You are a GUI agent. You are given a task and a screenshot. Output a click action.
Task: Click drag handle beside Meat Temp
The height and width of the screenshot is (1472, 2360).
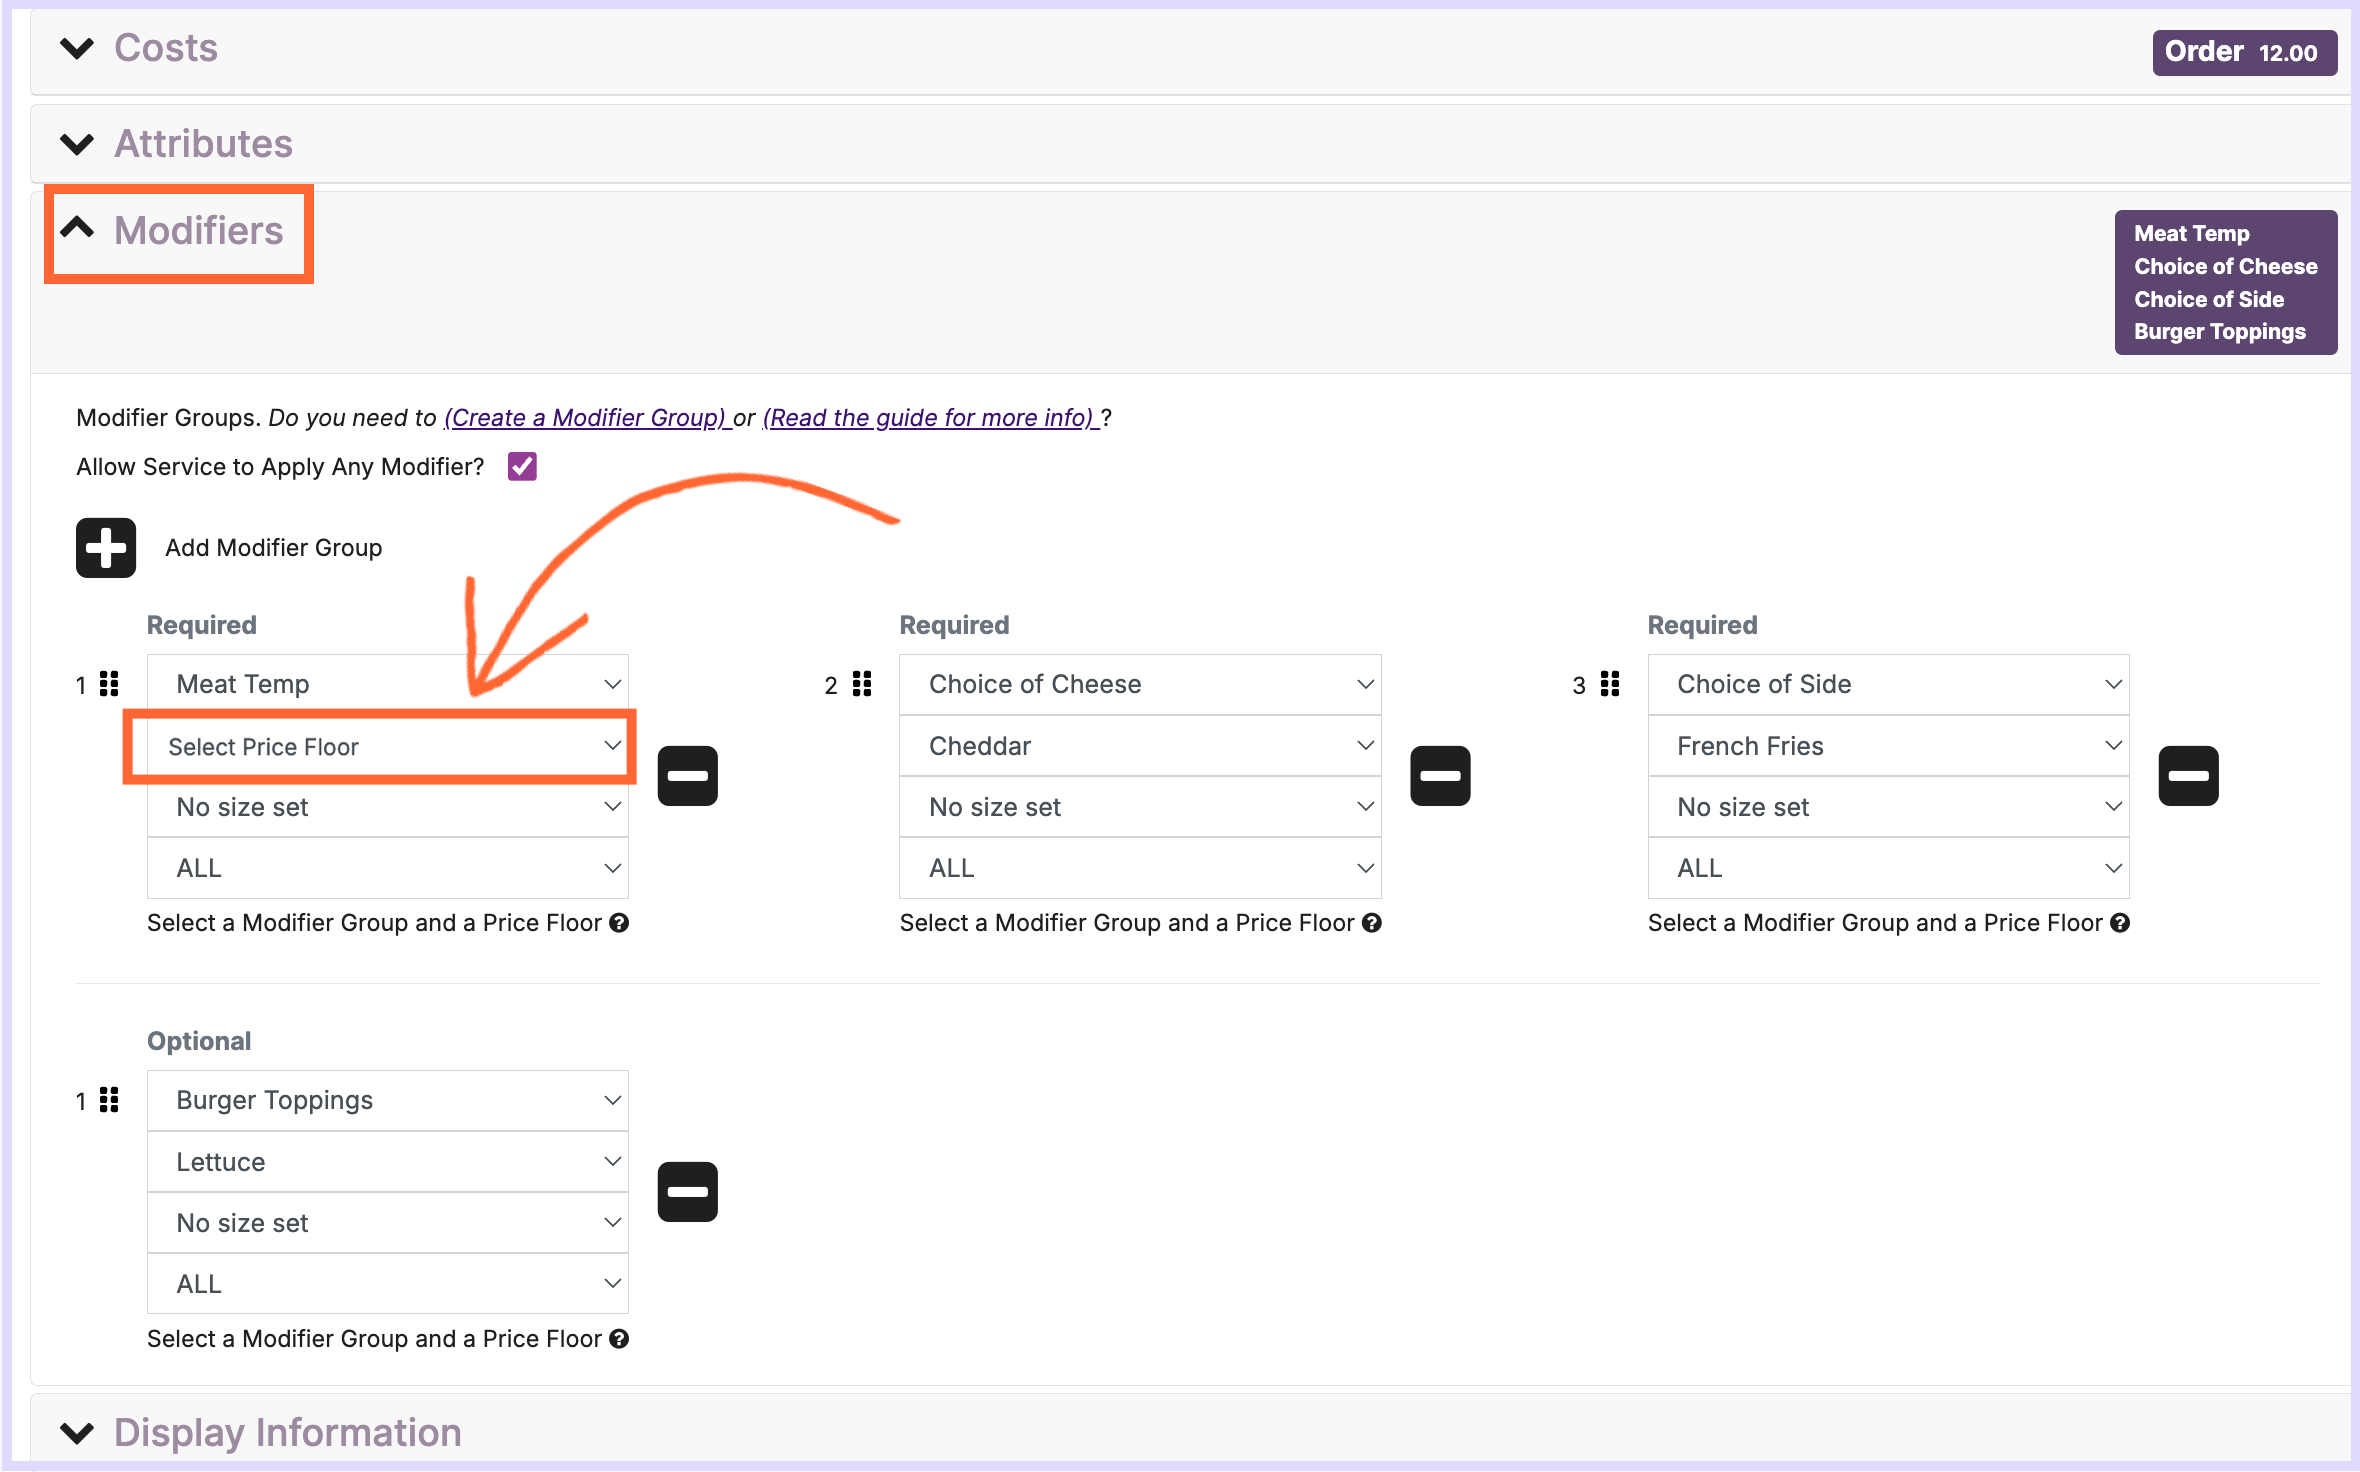click(x=109, y=684)
